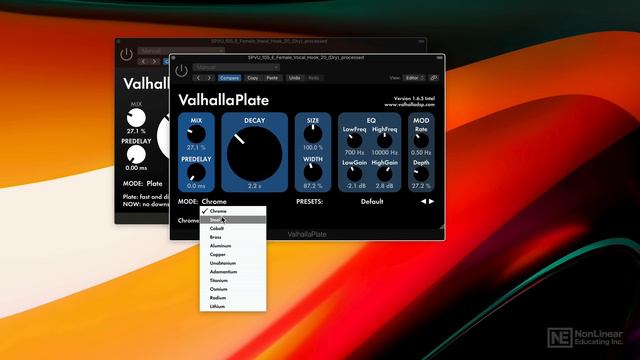Click the EQ LowFreq knob
640x360 pixels.
point(354,140)
